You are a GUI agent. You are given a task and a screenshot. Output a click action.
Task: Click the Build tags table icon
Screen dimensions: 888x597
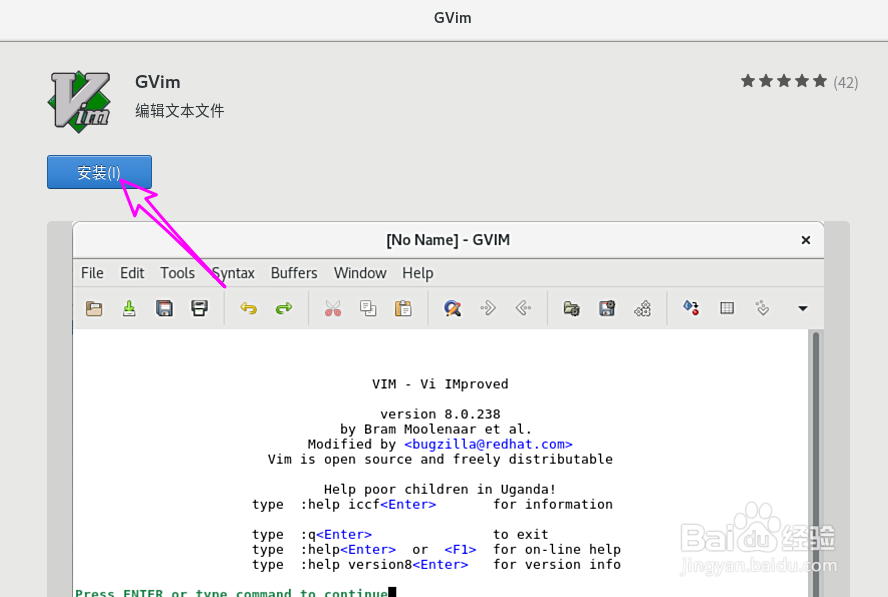[x=727, y=308]
